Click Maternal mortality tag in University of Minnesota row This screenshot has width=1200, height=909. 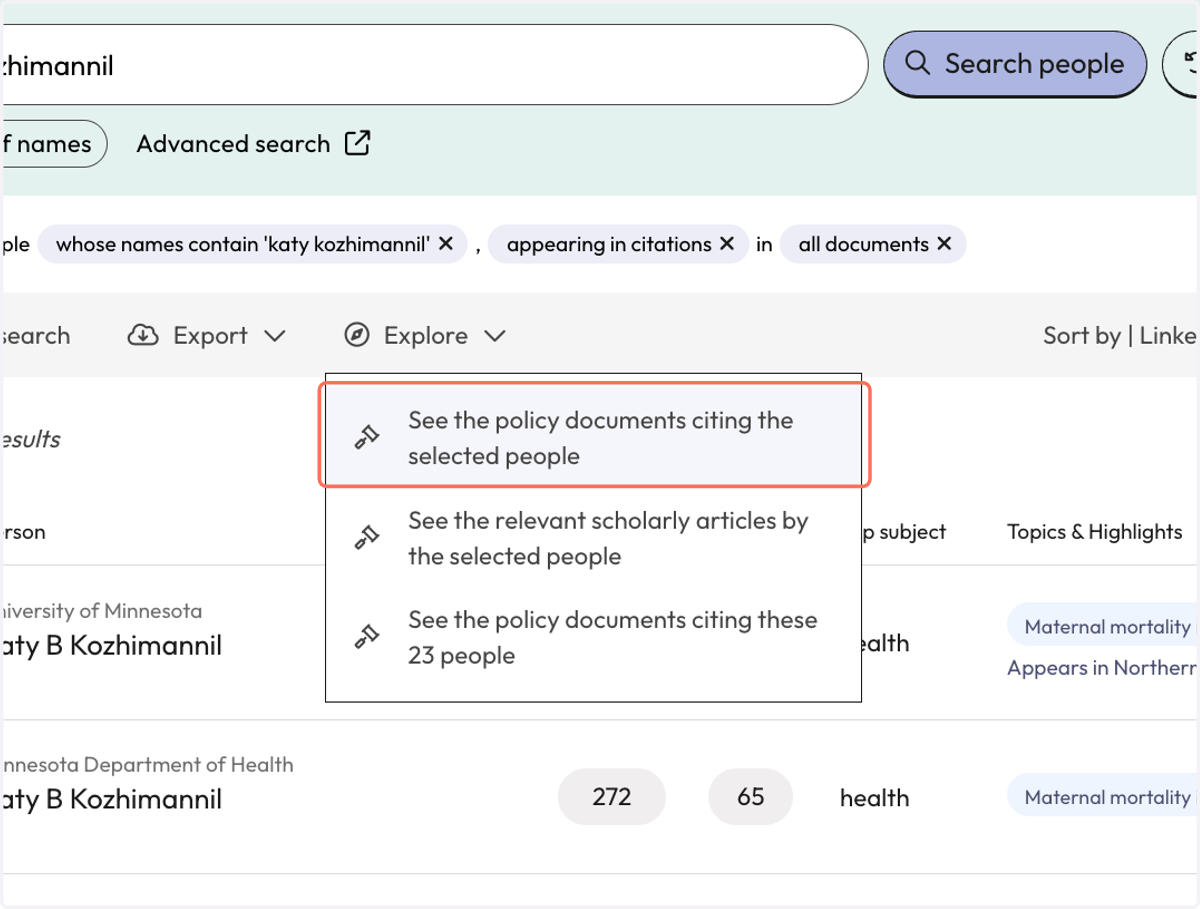click(1103, 627)
